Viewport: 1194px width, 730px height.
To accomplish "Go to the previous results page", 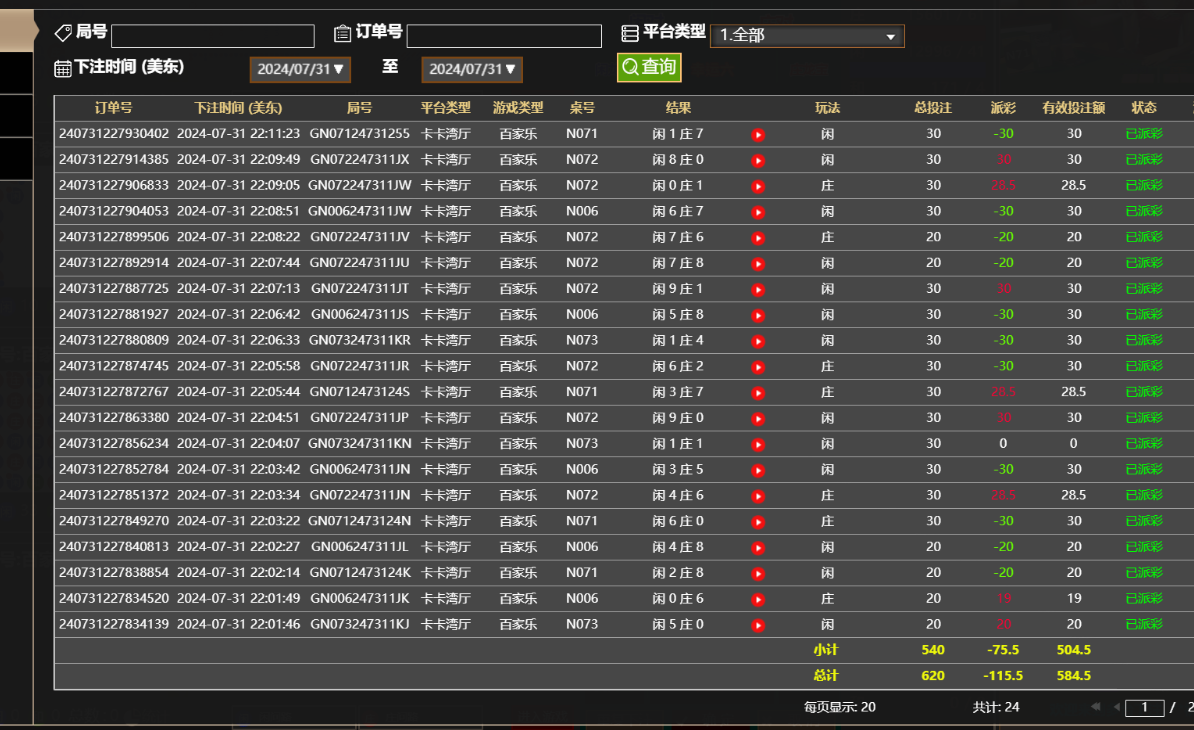I will click(1116, 708).
